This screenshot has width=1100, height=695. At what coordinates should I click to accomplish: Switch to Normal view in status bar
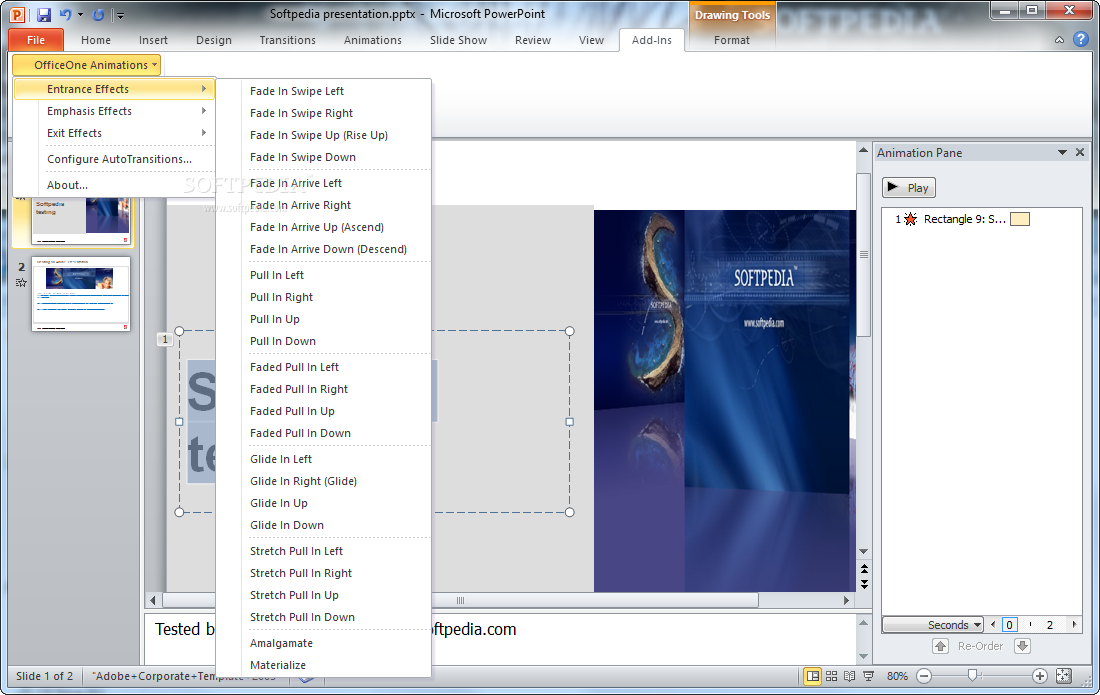[812, 676]
